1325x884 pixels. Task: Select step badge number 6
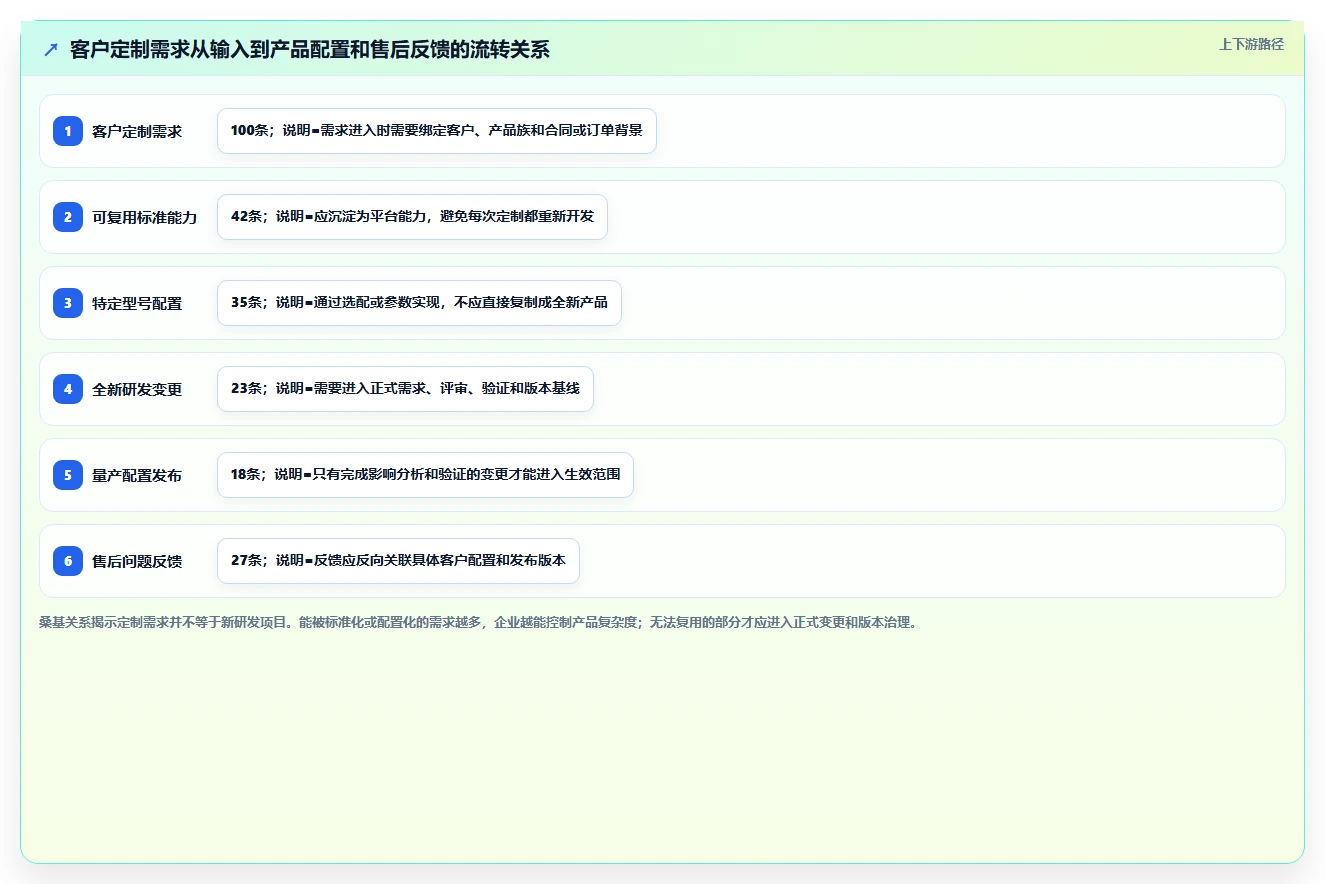[x=68, y=560]
